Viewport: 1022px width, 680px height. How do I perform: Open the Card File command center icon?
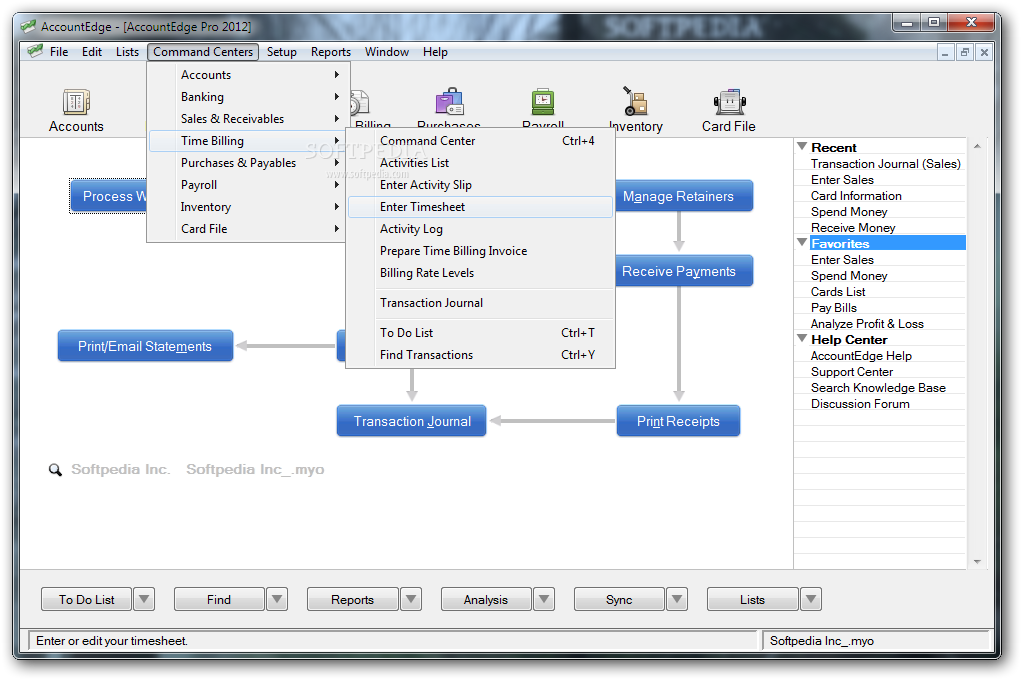(x=729, y=111)
